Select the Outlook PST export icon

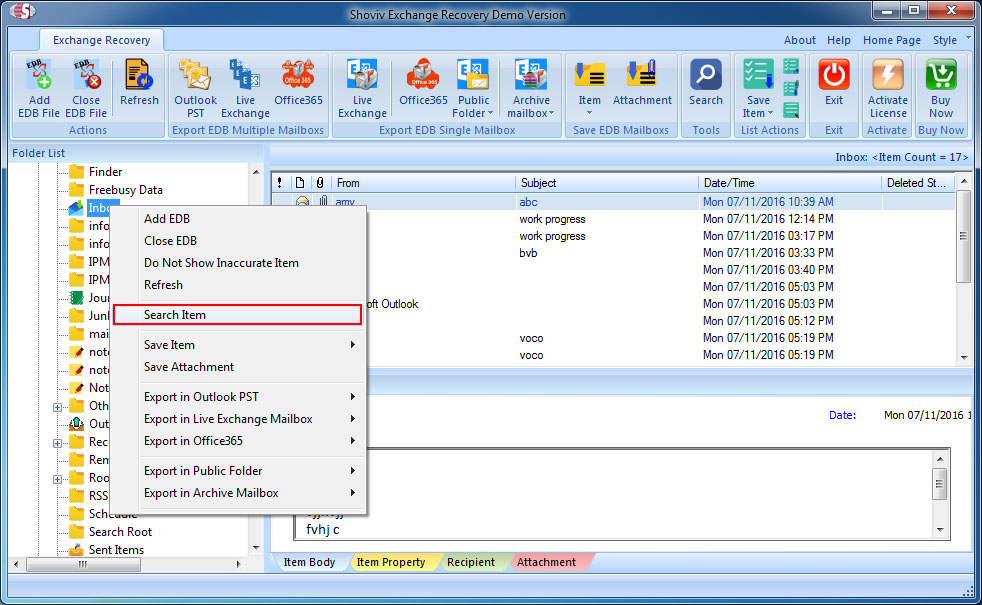[195, 78]
